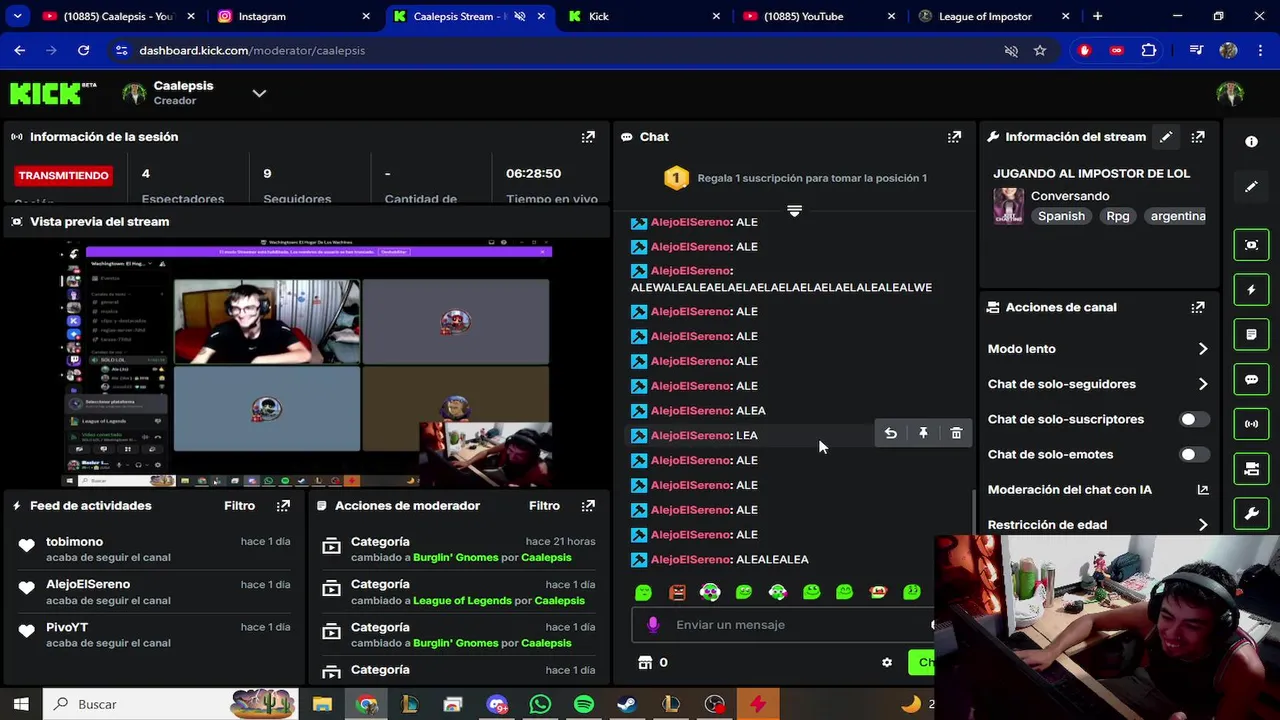This screenshot has height=720, width=1280.
Task: Pop out the Chat panel
Action: click(x=954, y=137)
